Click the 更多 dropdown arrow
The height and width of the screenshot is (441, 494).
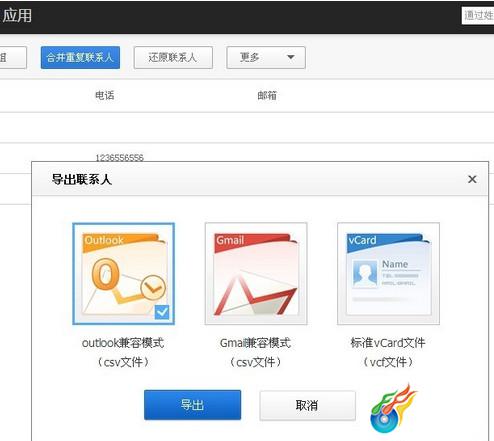click(x=291, y=57)
